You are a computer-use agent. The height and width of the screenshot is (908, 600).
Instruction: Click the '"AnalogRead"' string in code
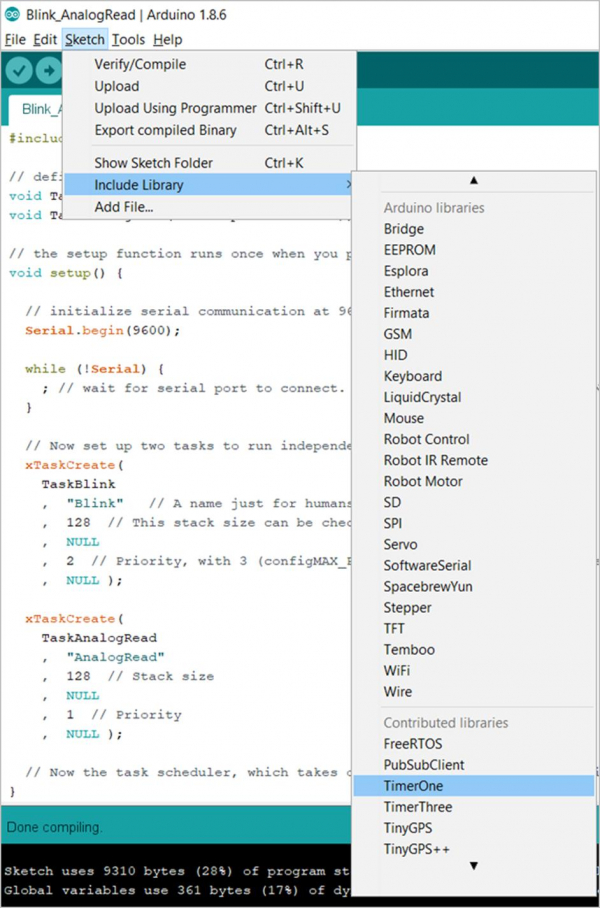tap(116, 657)
